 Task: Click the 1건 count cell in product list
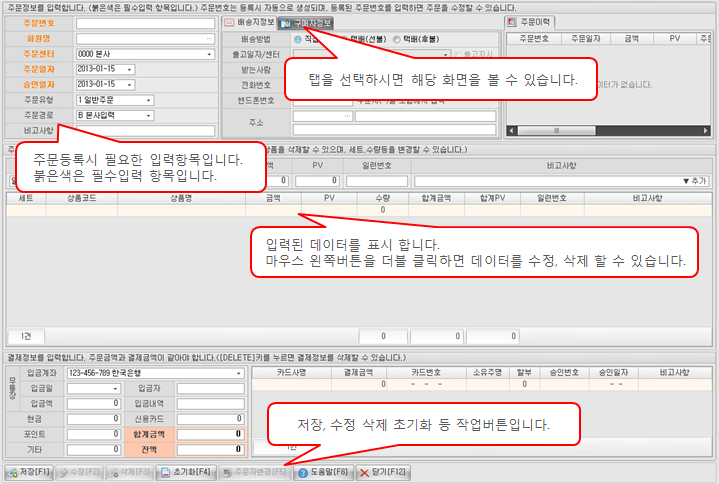pyautogui.click(x=26, y=336)
